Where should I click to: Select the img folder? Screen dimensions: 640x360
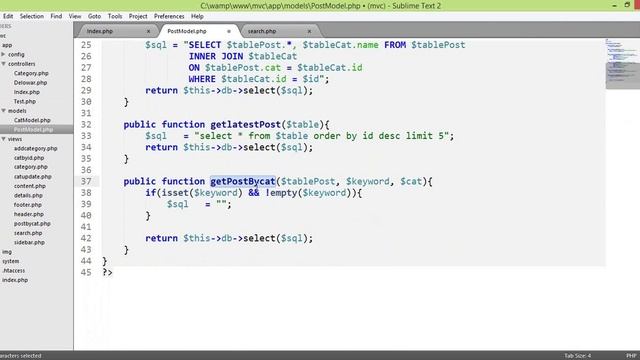click(7, 252)
